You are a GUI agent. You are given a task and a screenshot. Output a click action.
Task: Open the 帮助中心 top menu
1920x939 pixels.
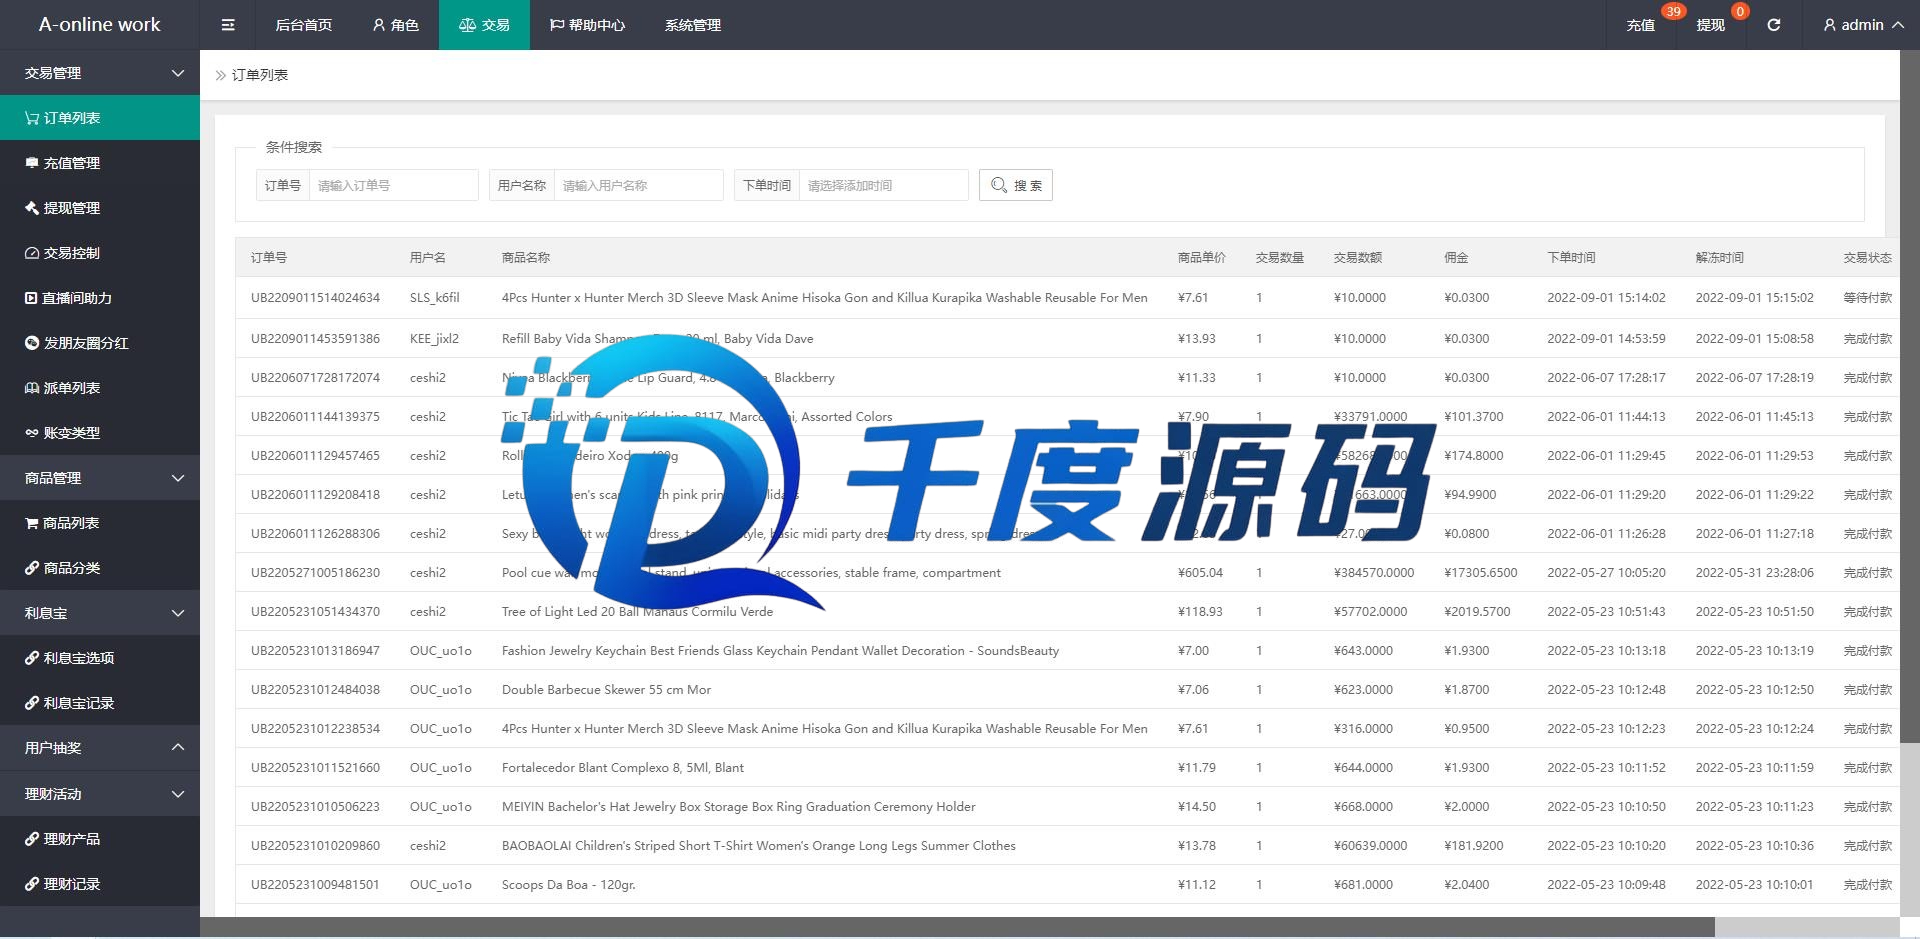(x=587, y=25)
